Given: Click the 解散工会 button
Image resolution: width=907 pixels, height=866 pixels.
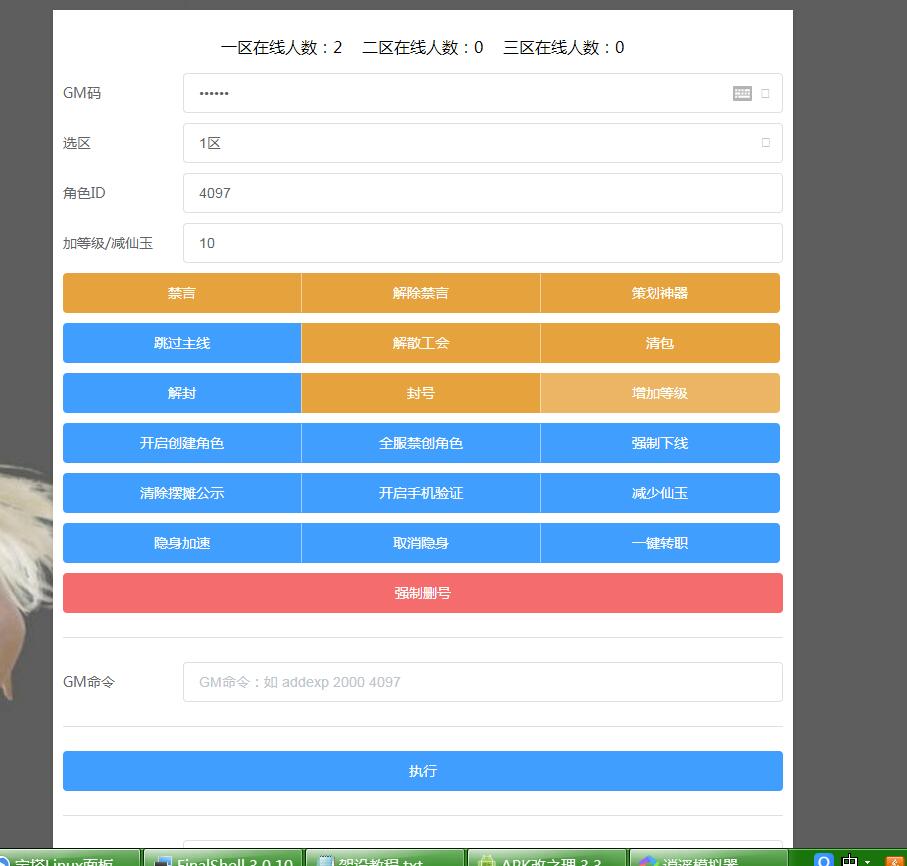Looking at the screenshot, I should (x=421, y=343).
